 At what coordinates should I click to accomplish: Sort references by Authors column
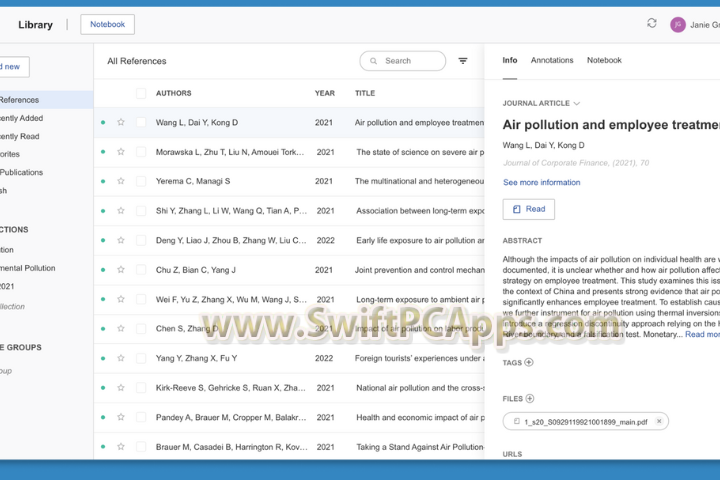173,93
